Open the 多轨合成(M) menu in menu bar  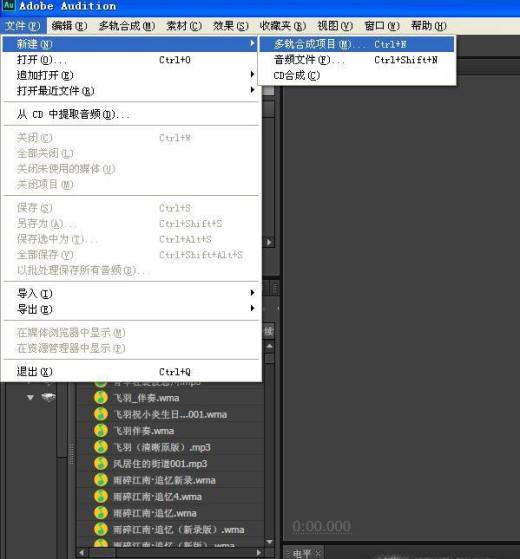pos(127,26)
